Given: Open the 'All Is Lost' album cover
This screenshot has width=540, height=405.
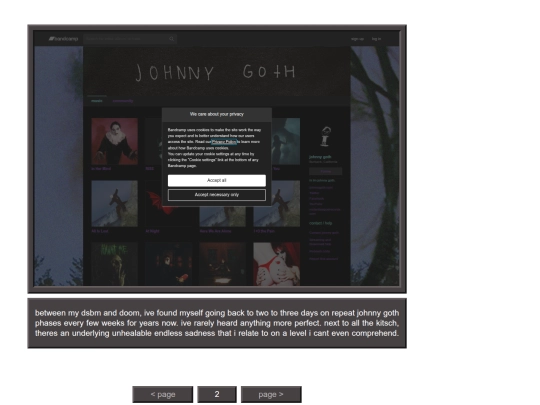Looking at the screenshot, I should coord(115,204).
